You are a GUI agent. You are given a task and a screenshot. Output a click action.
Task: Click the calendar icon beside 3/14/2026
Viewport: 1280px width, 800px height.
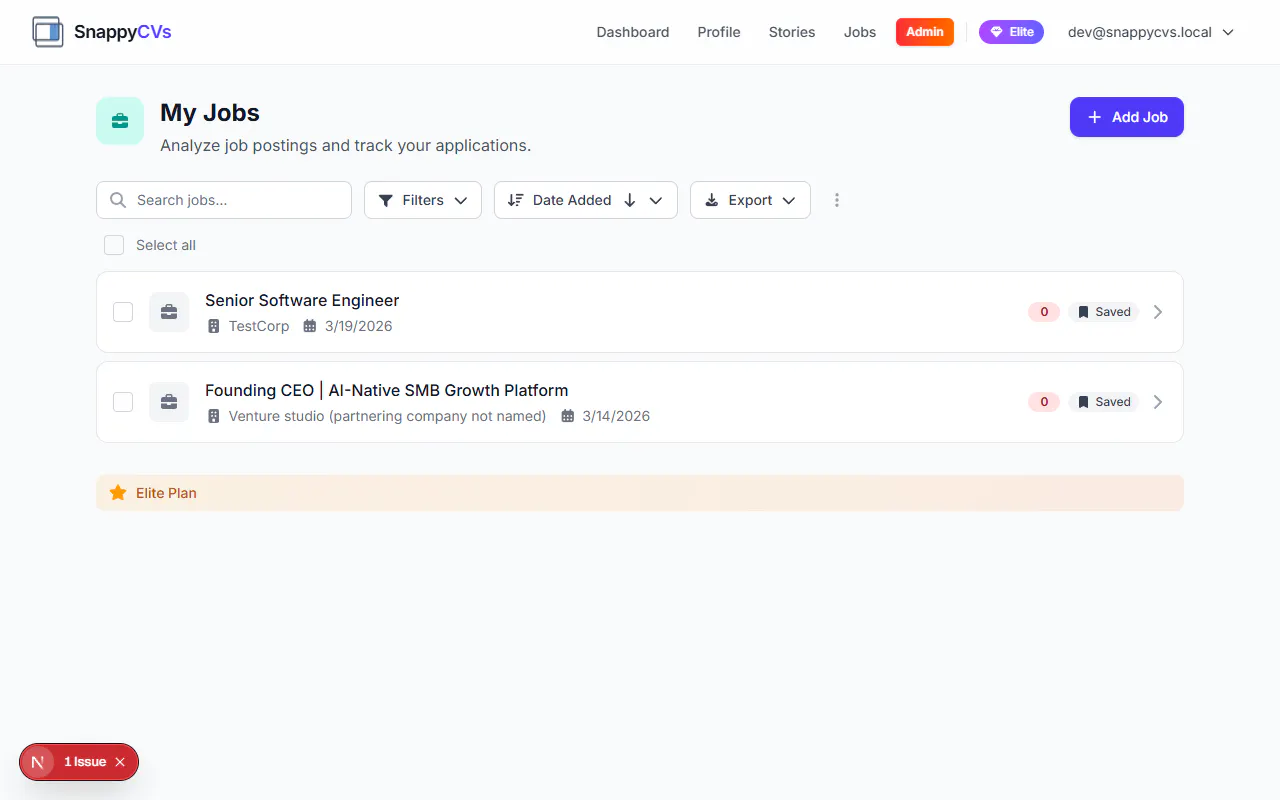coord(568,416)
